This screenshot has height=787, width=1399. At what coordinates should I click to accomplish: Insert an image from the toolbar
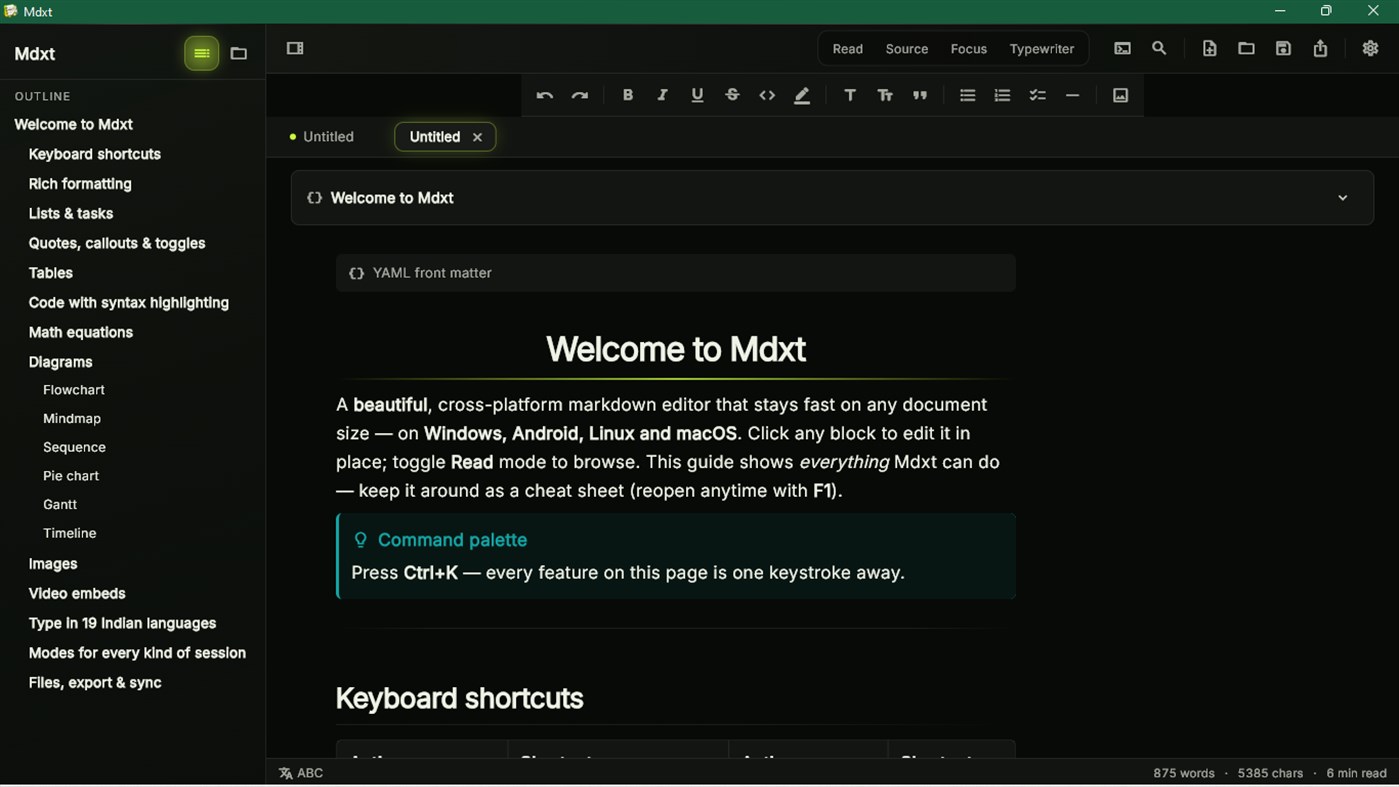[1120, 96]
